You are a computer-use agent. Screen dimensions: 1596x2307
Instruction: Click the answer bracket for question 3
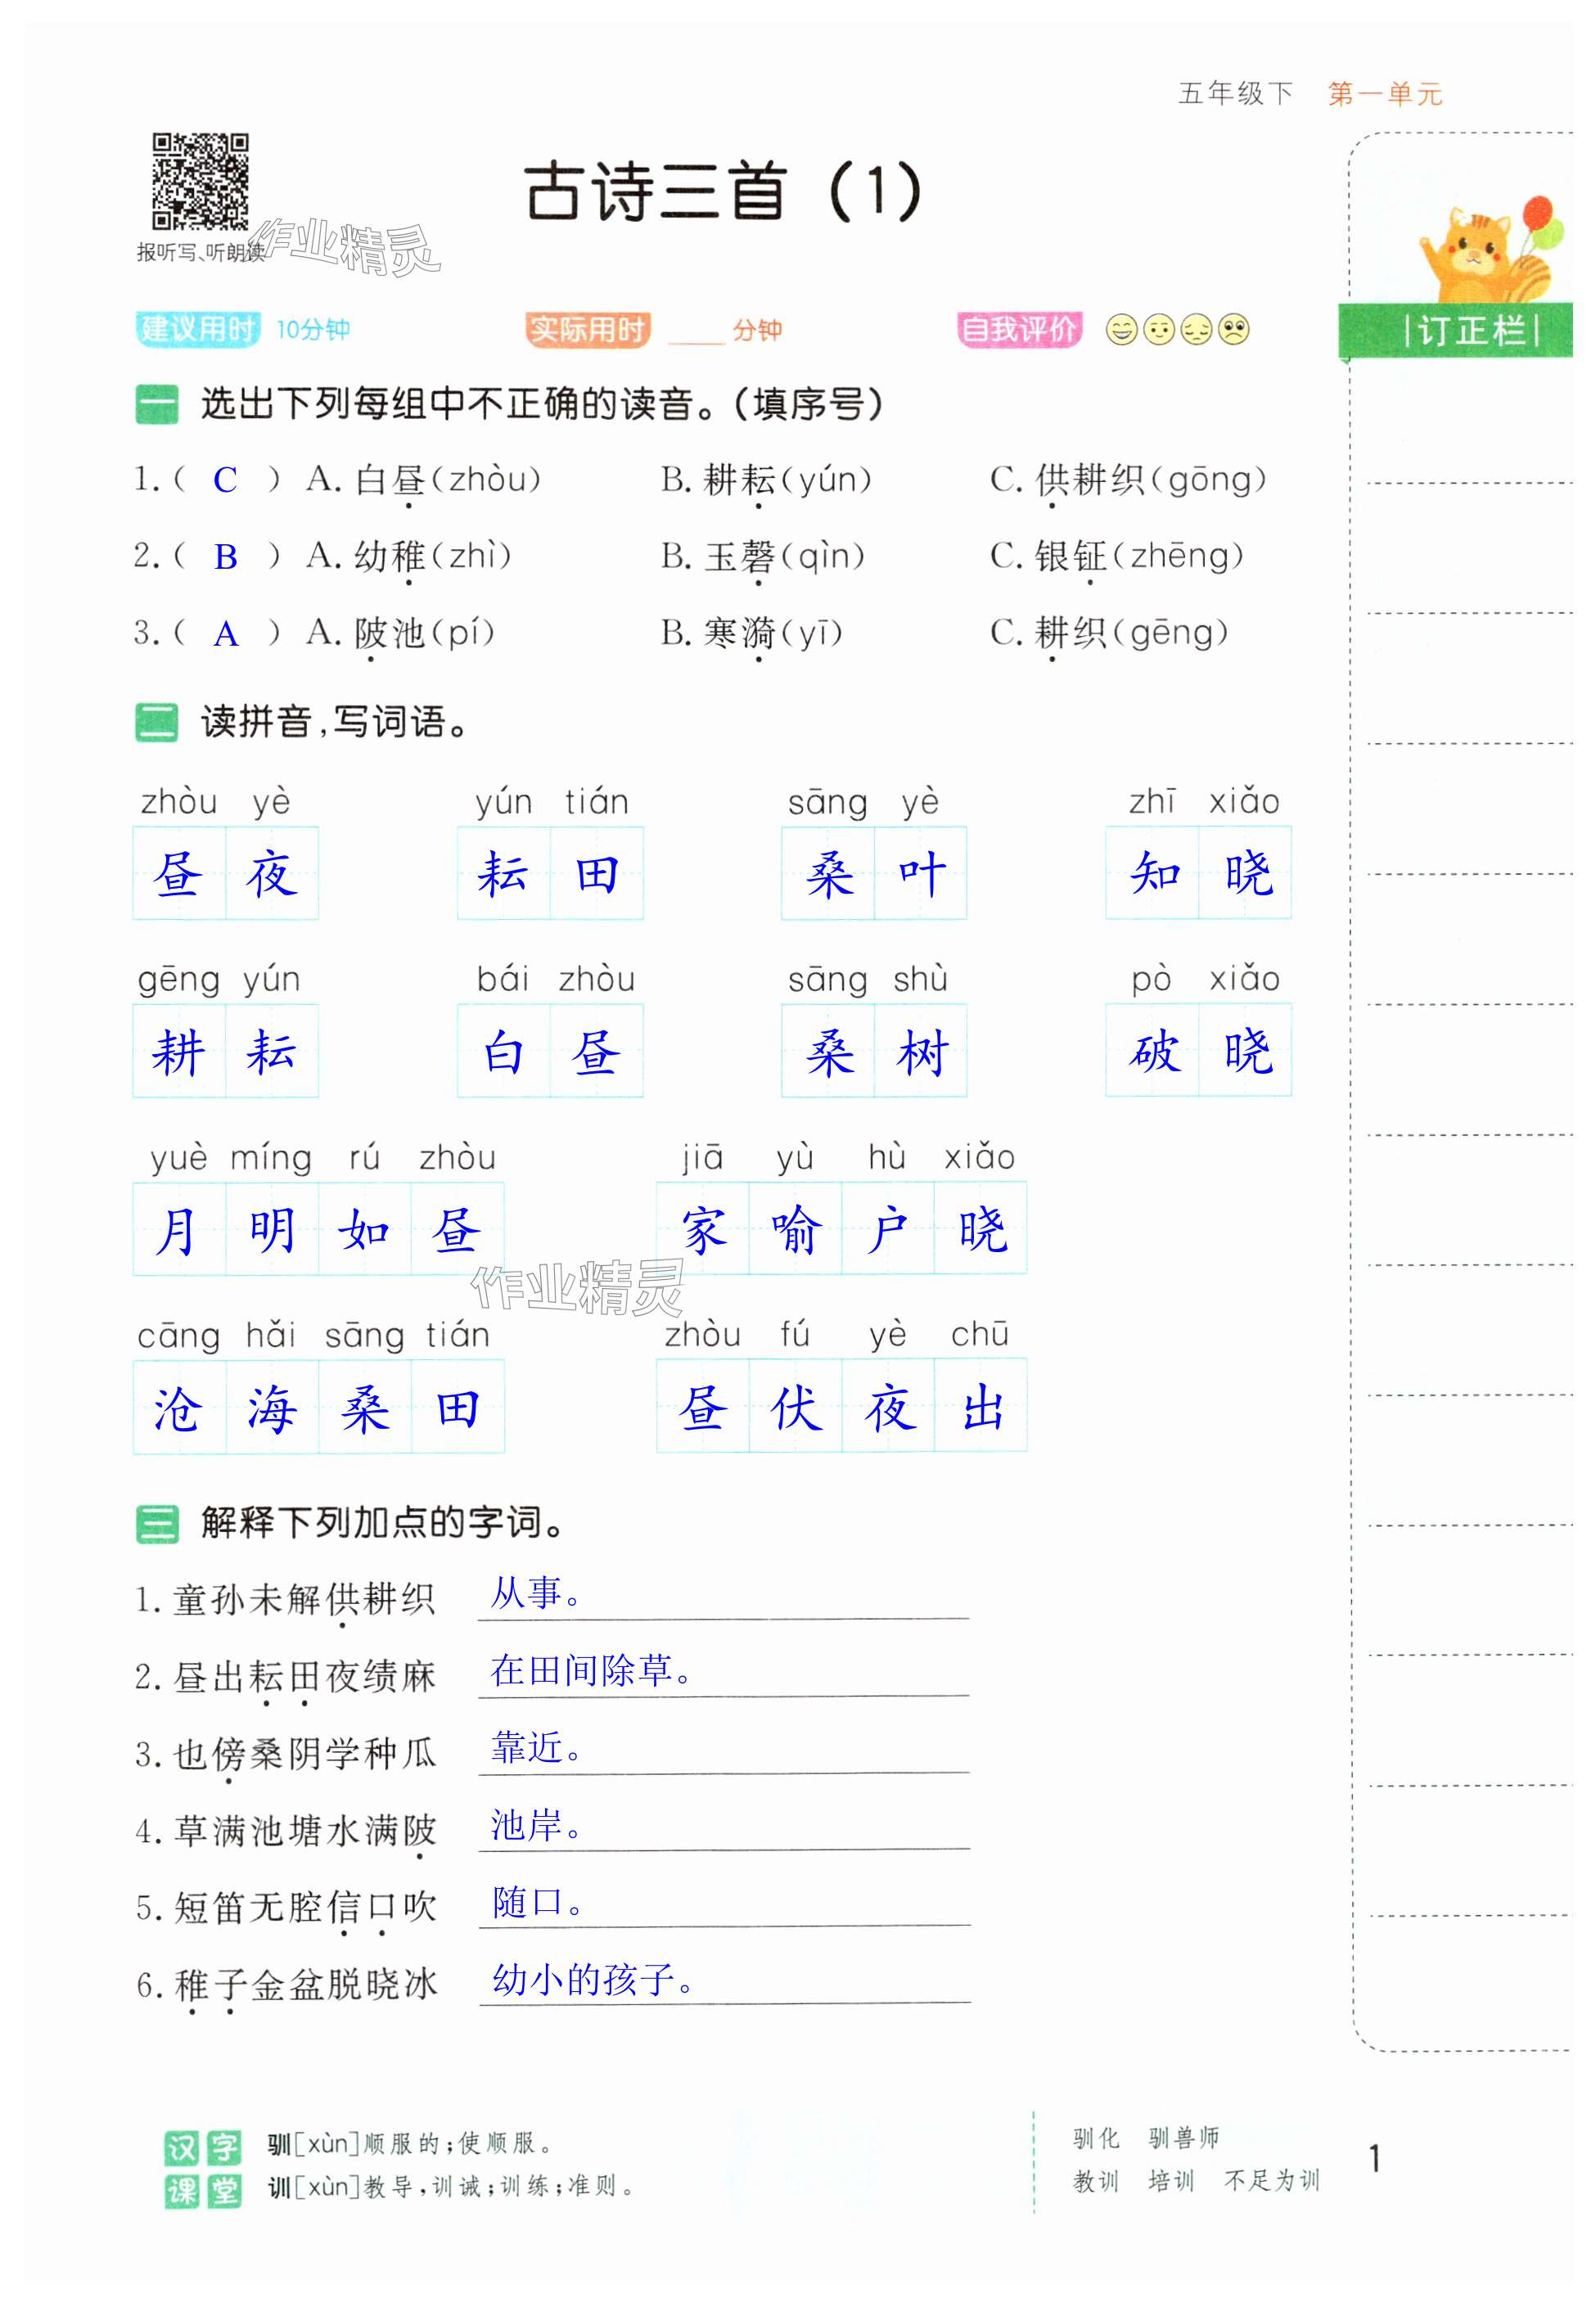click(x=226, y=633)
